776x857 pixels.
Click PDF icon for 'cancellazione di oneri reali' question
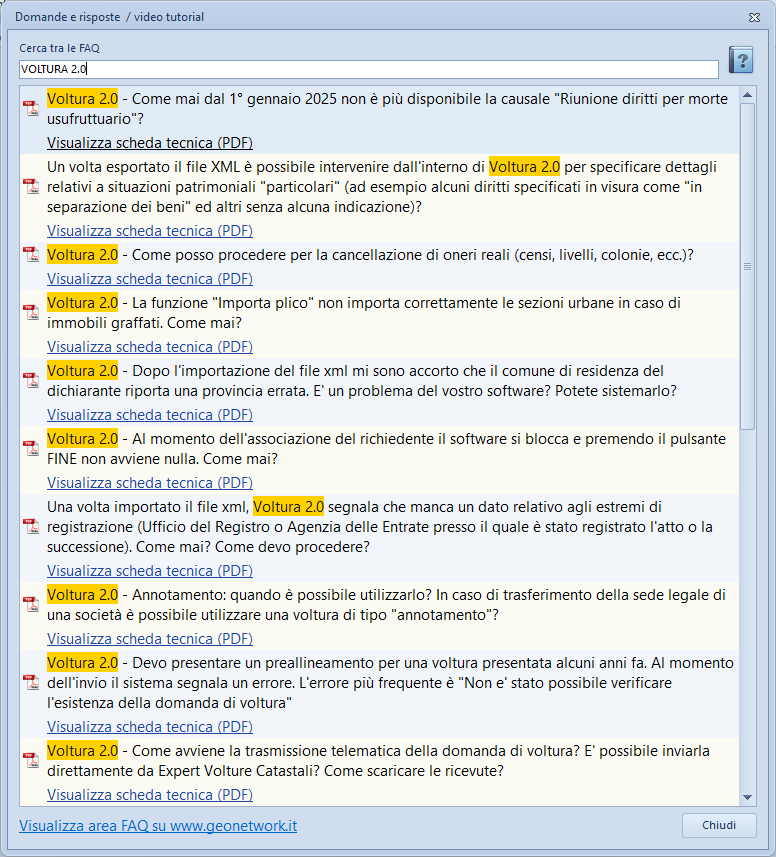point(31,255)
